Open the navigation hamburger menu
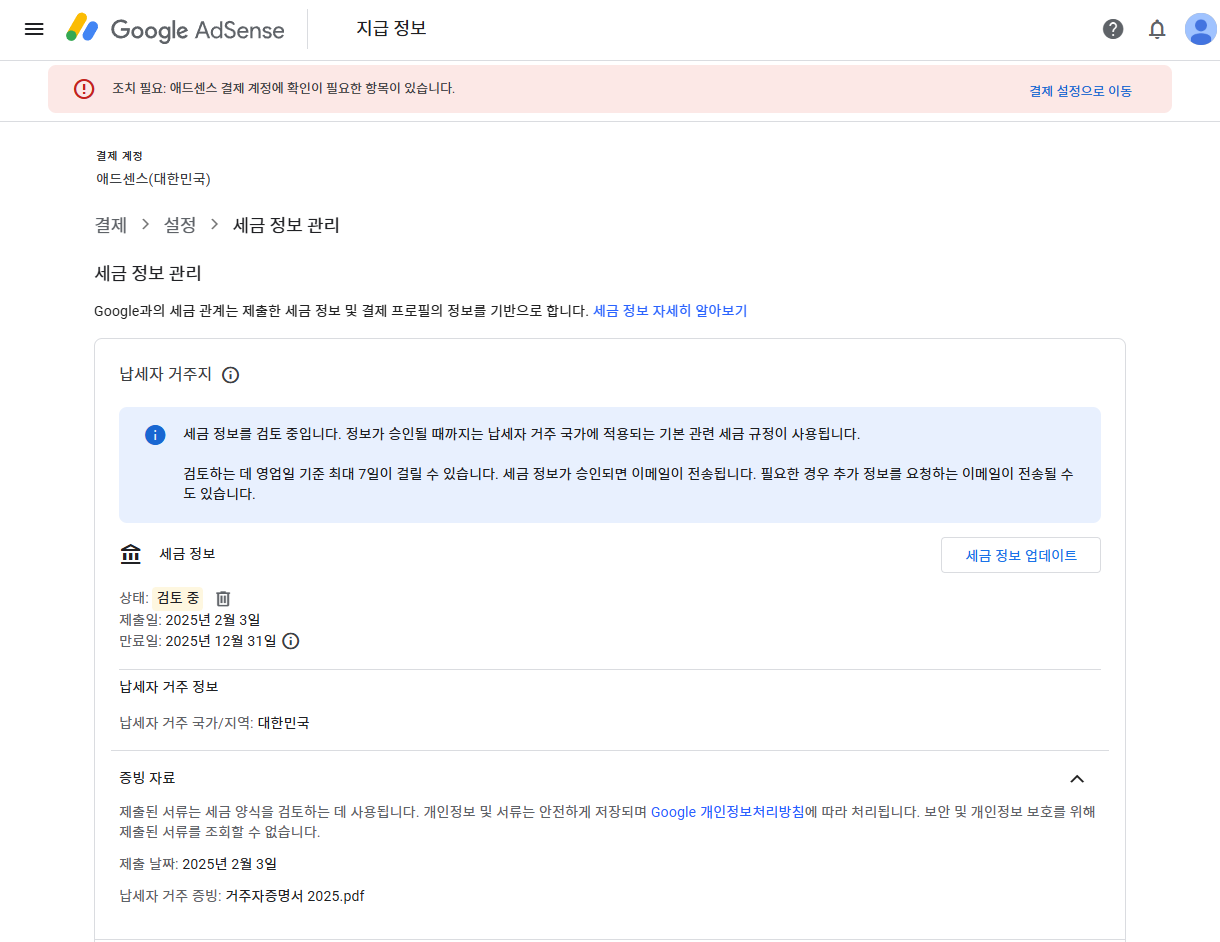 [33, 29]
